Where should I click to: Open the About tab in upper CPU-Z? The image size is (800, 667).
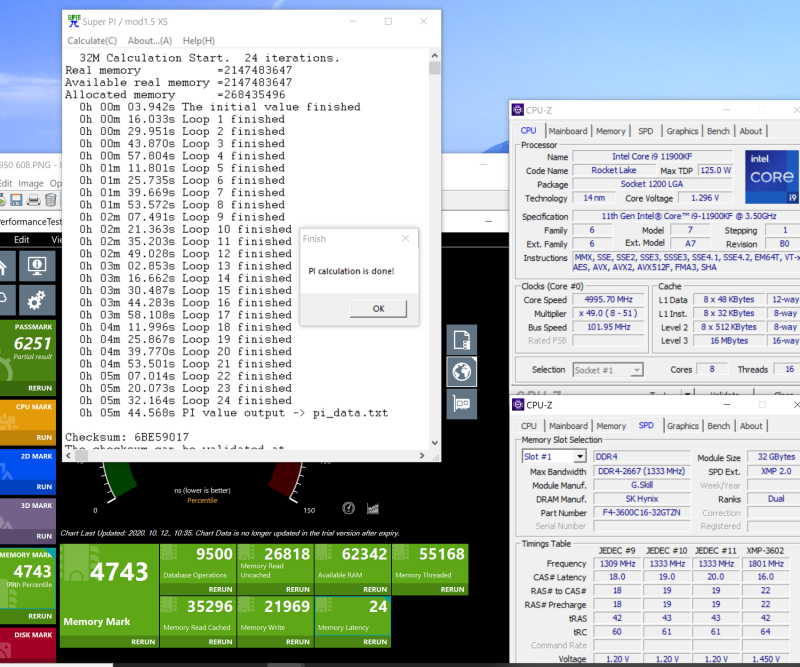[x=751, y=131]
